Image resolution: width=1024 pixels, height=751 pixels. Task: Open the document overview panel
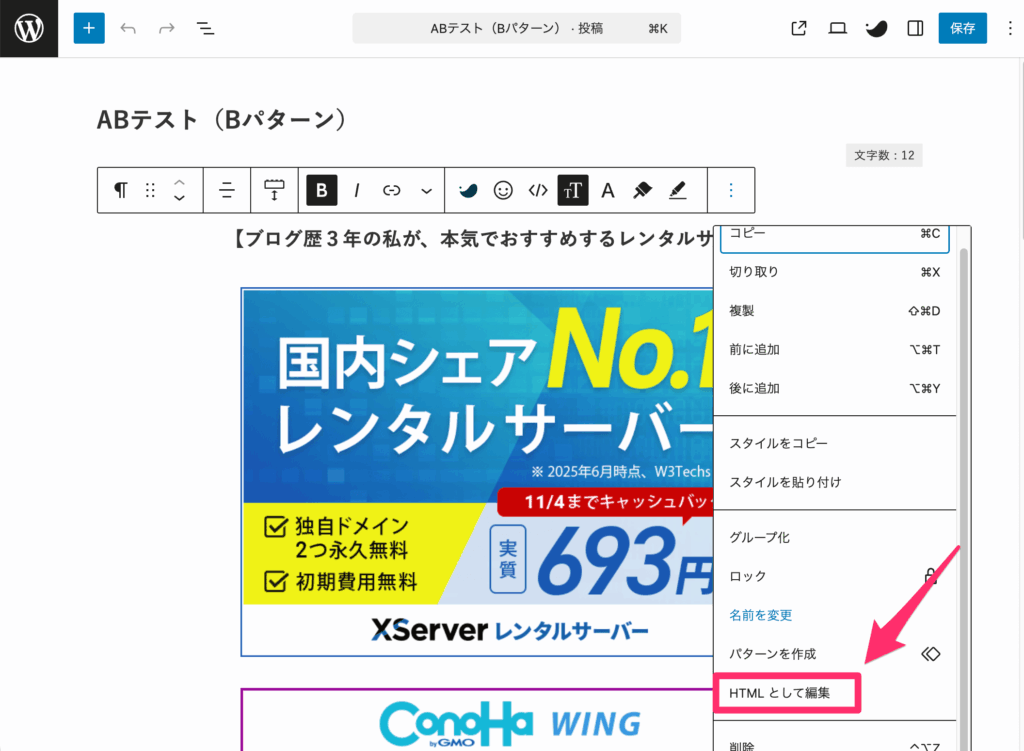[x=205, y=28]
